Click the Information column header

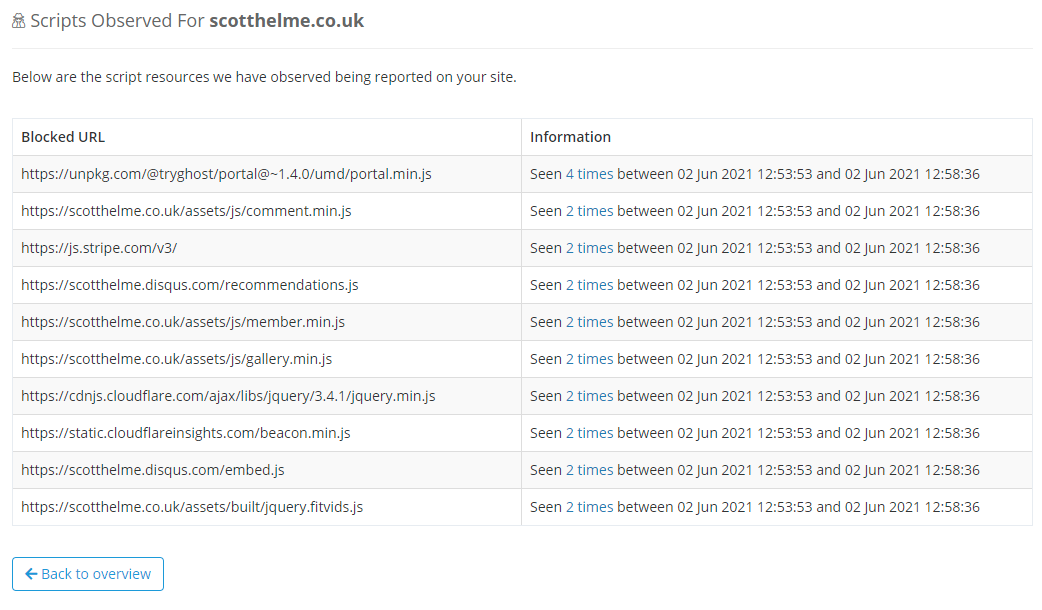[570, 137]
